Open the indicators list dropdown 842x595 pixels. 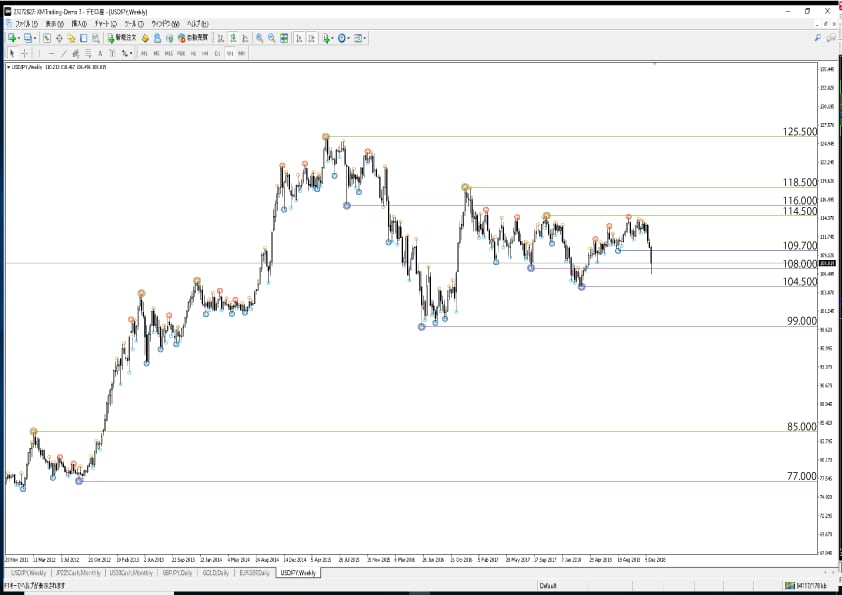(328, 38)
